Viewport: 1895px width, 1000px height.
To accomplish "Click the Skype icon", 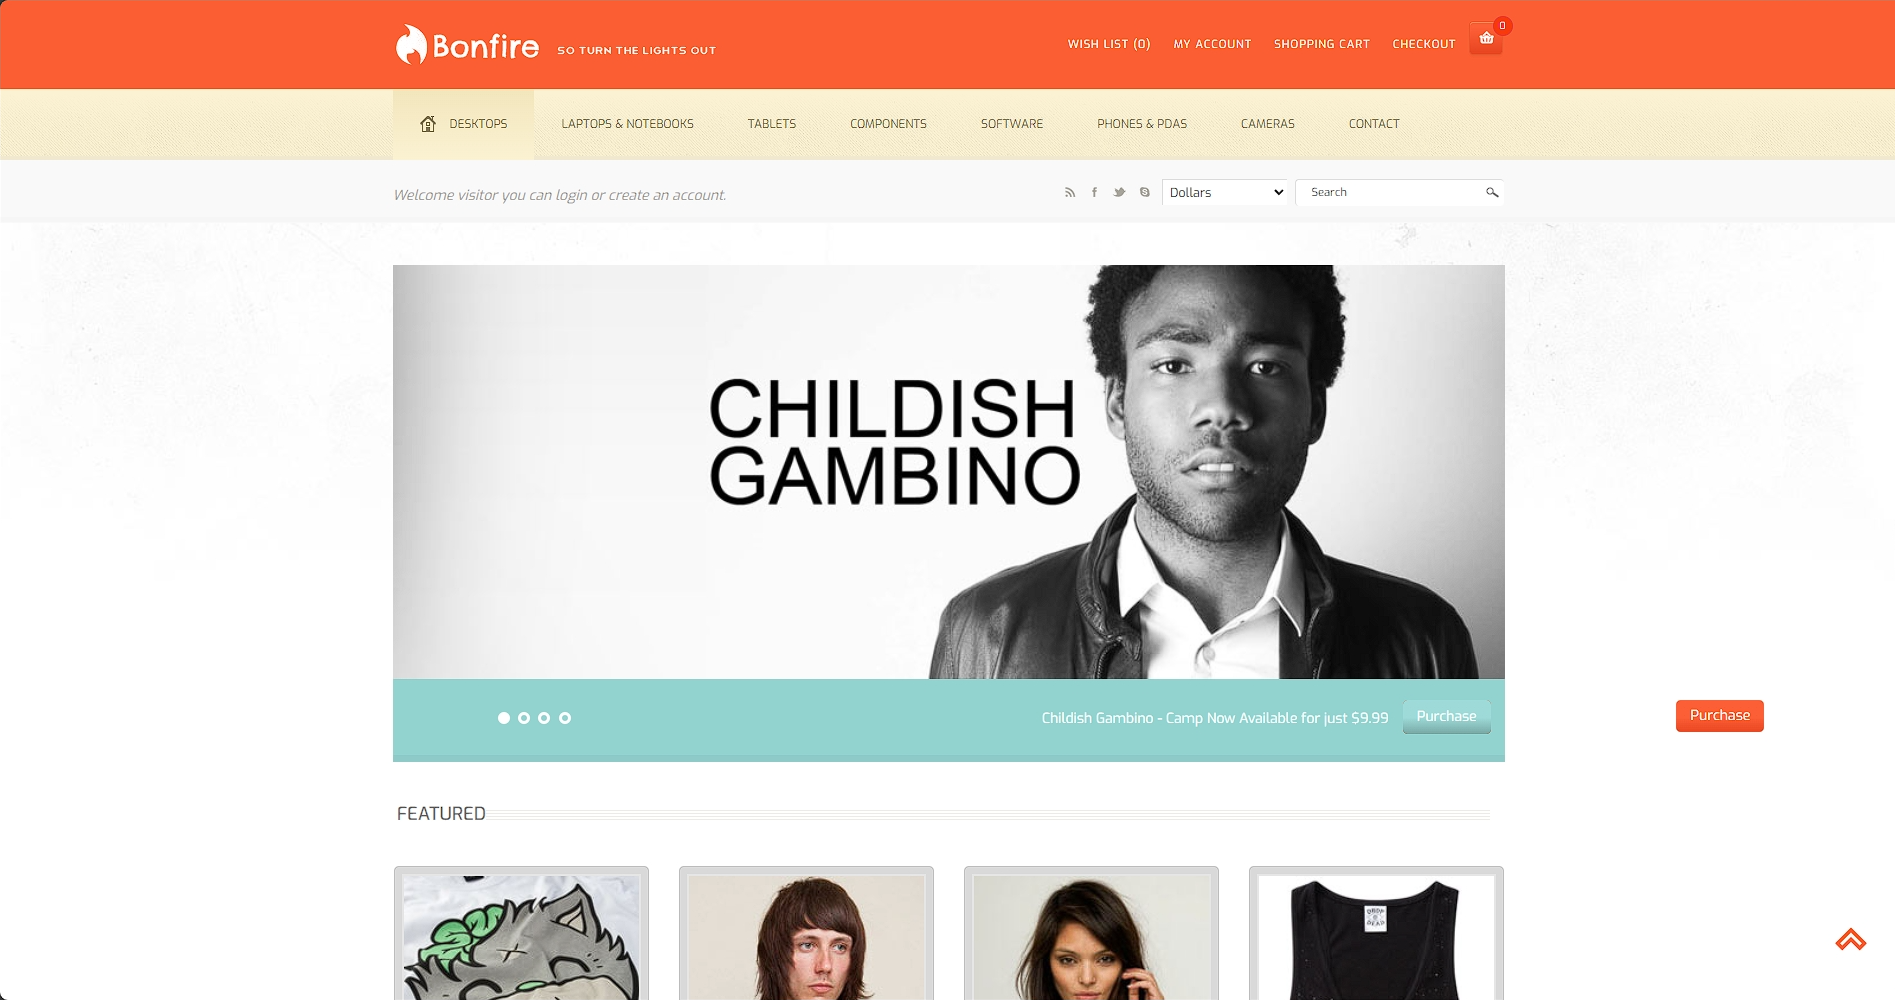I will pos(1145,192).
